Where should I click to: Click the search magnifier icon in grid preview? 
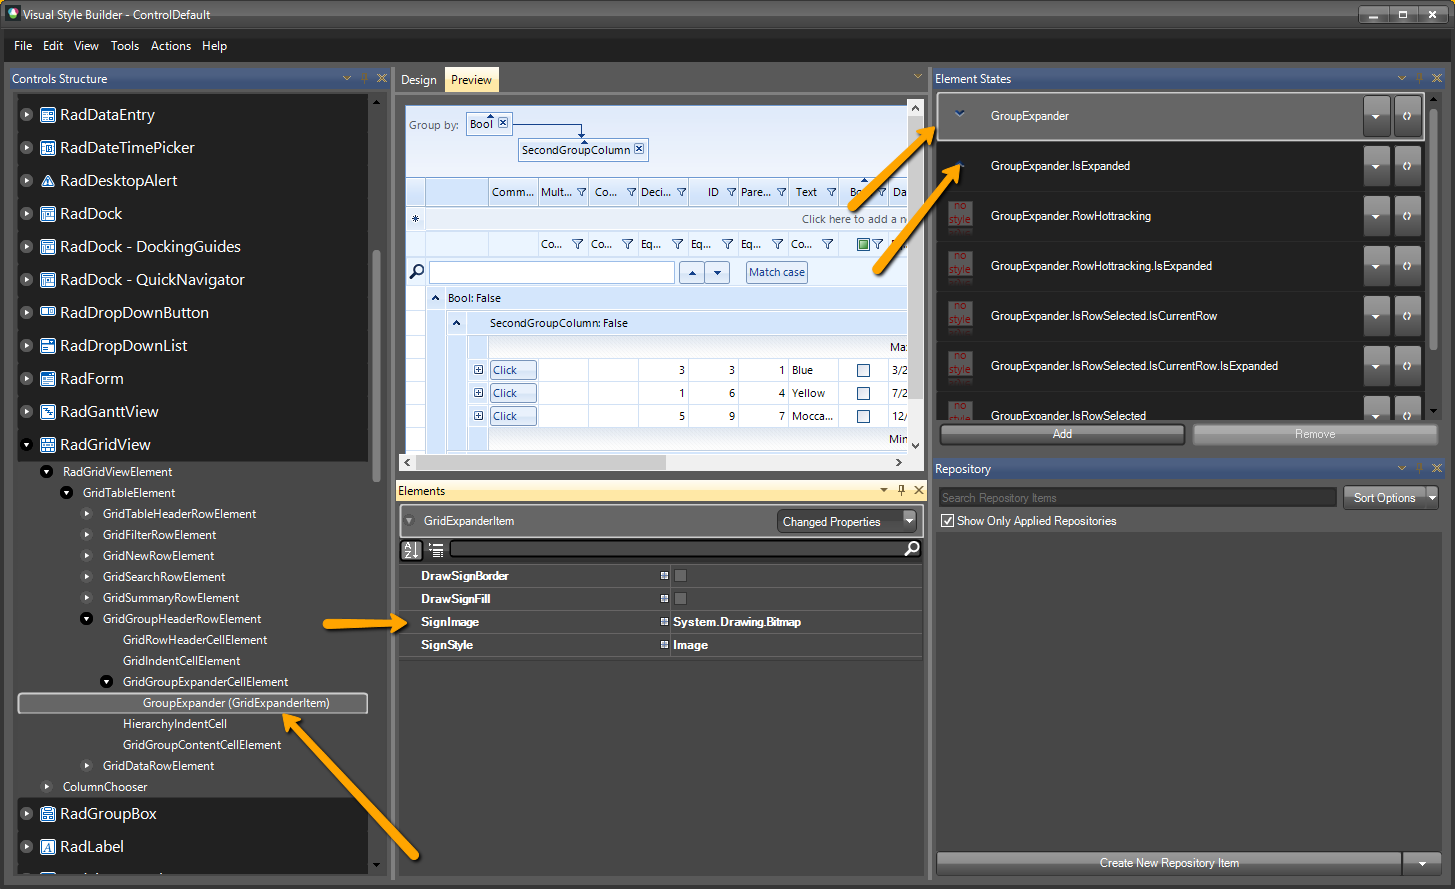(417, 271)
